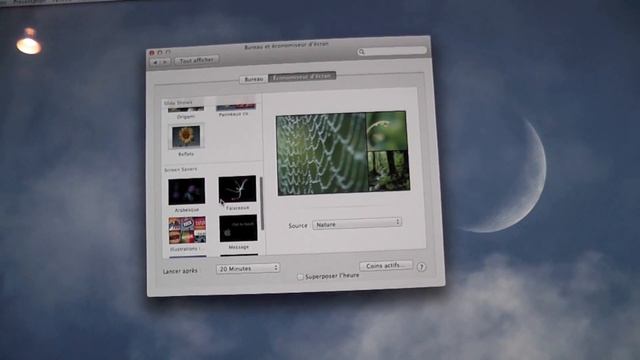Click the nature screen saver preview image
The image size is (640, 360).
pyautogui.click(x=343, y=153)
